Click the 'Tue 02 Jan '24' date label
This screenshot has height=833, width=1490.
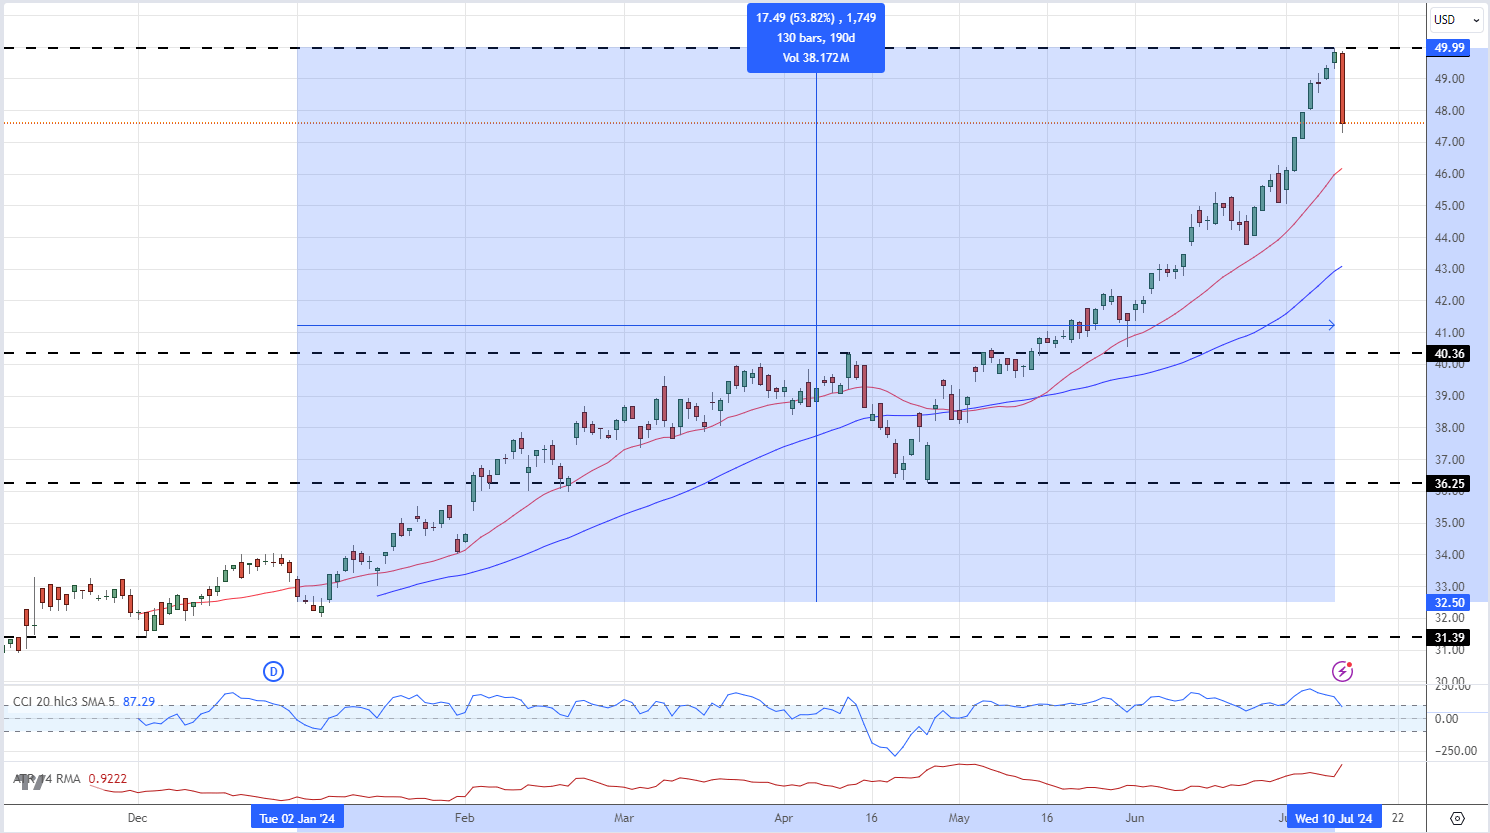point(297,818)
